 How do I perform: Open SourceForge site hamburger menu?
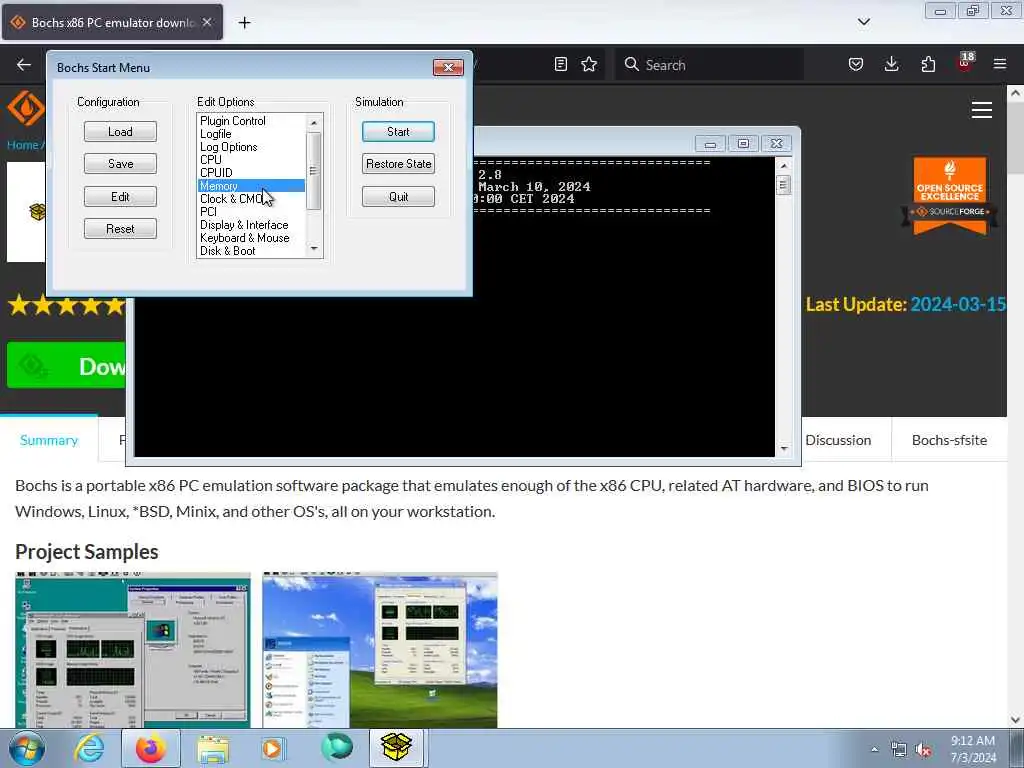click(x=982, y=110)
